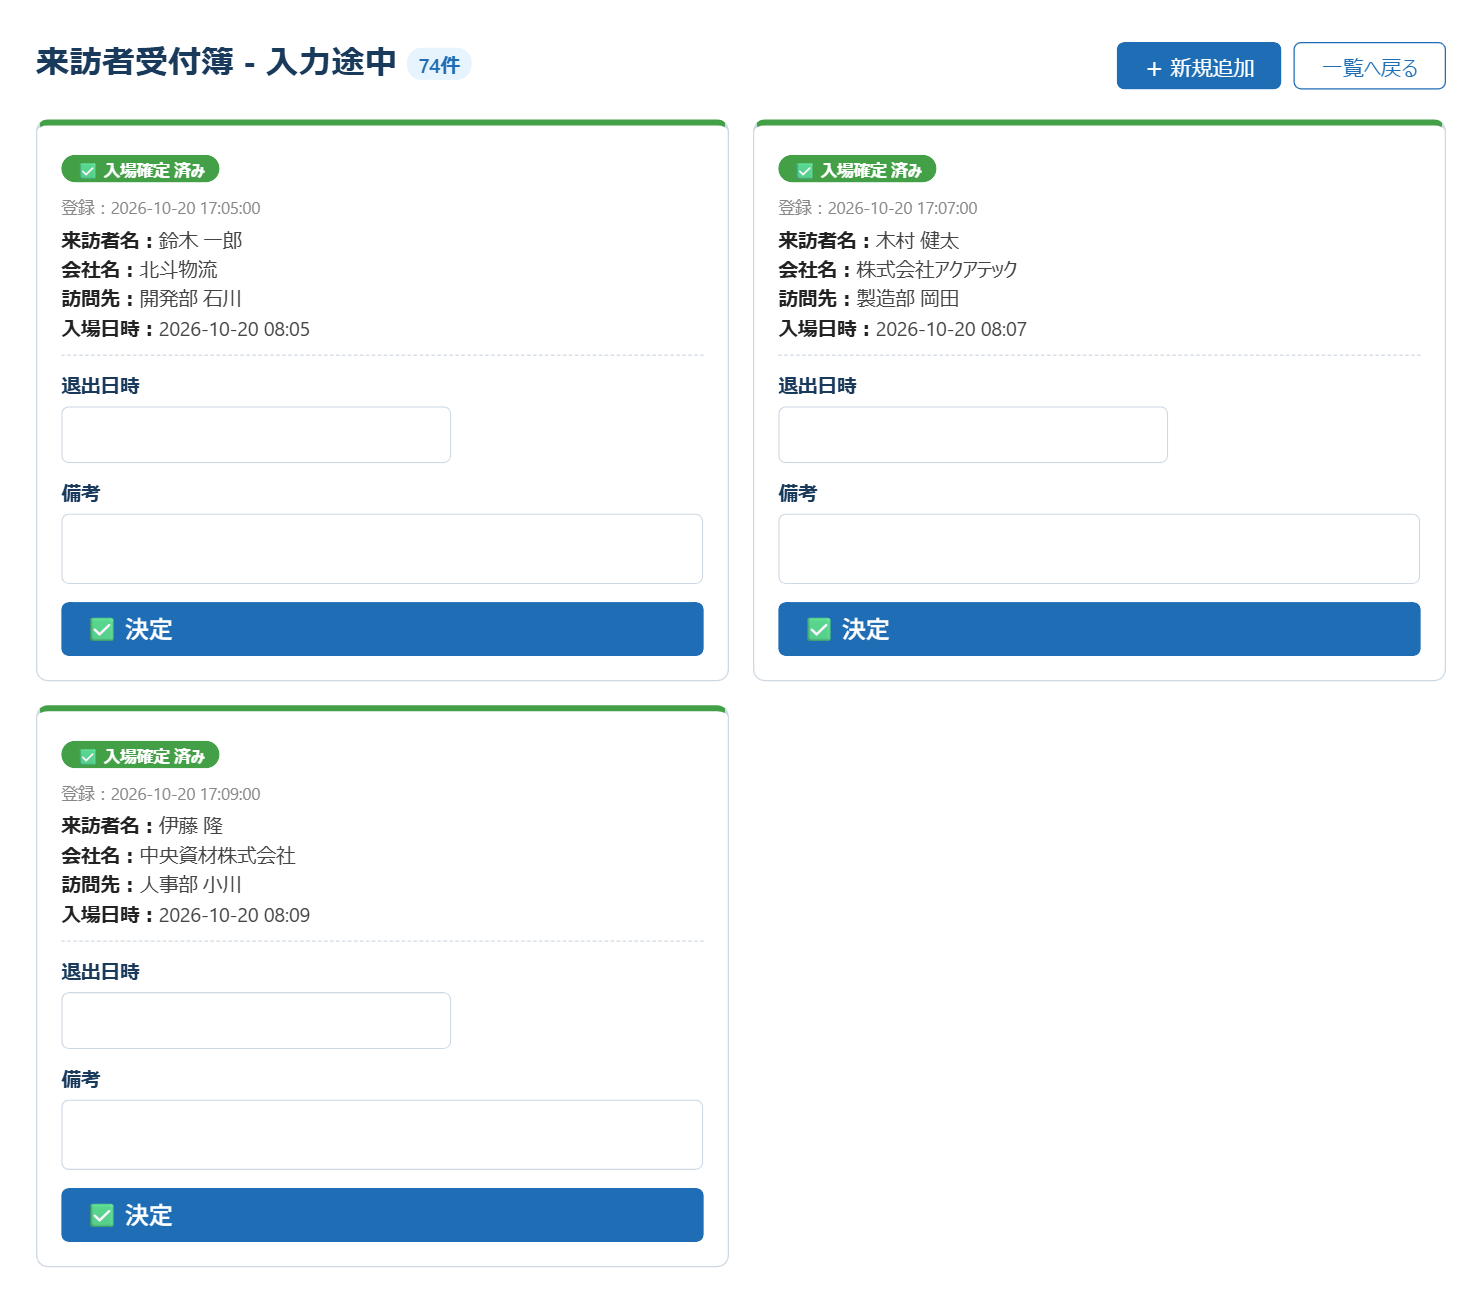The image size is (1482, 1303).
Task: Click entry time 2026-10-20 08:05
Action: [x=234, y=329]
